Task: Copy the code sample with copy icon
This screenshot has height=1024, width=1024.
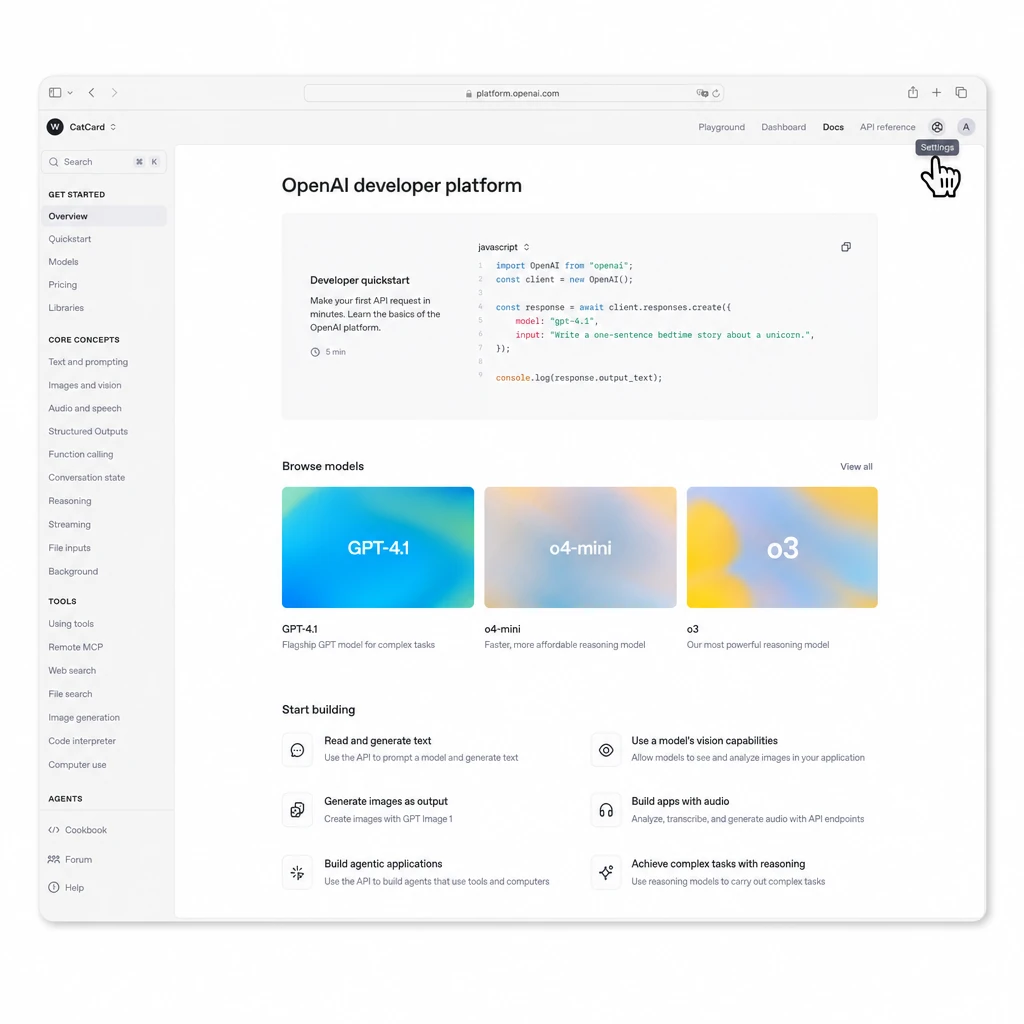Action: [846, 247]
